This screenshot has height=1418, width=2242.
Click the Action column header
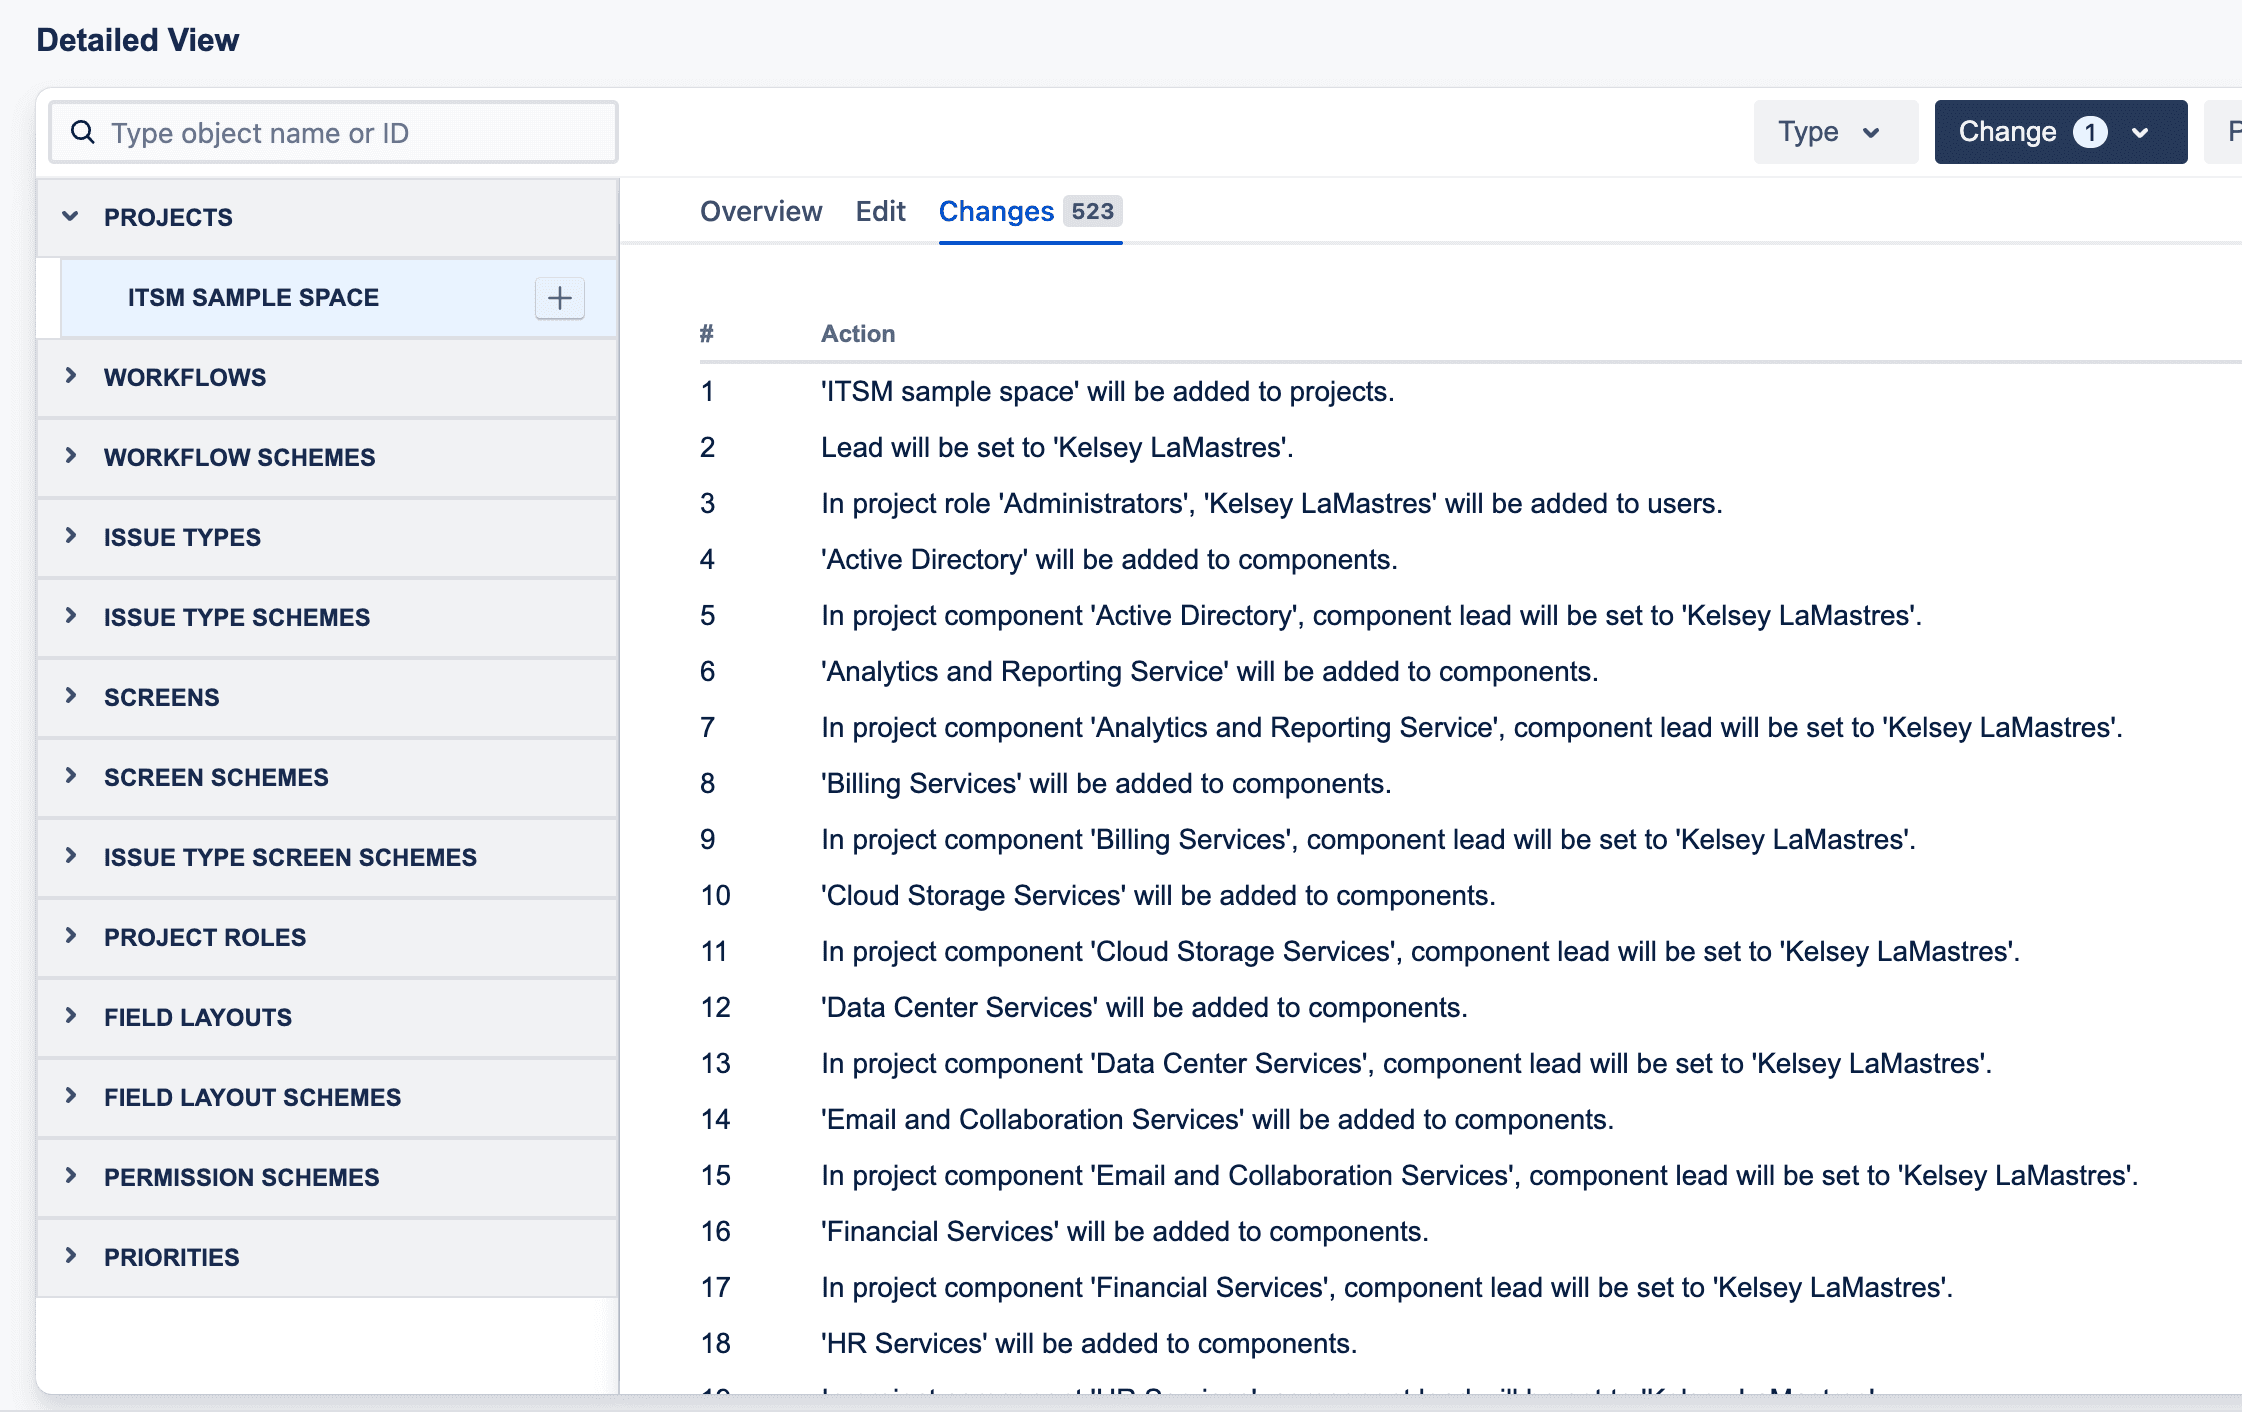coord(858,334)
